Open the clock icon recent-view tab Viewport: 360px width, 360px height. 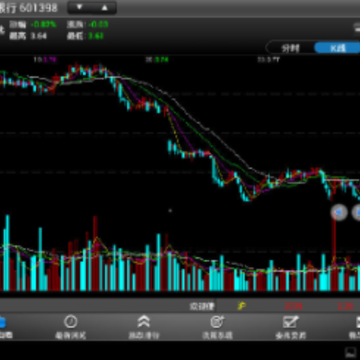pos(71,327)
